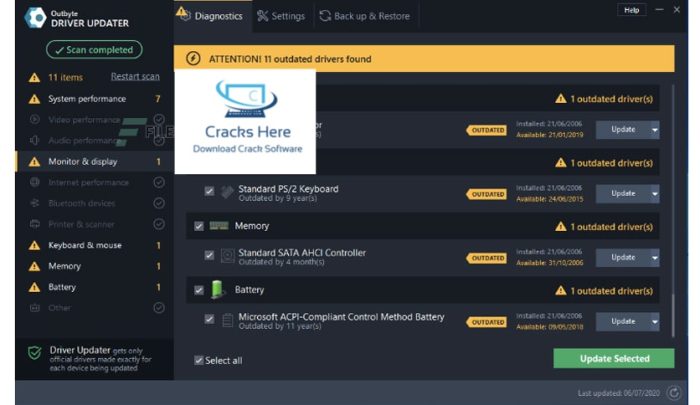Click the first Update button dated 21/01/2019
This screenshot has height=405, width=700.
[623, 130]
